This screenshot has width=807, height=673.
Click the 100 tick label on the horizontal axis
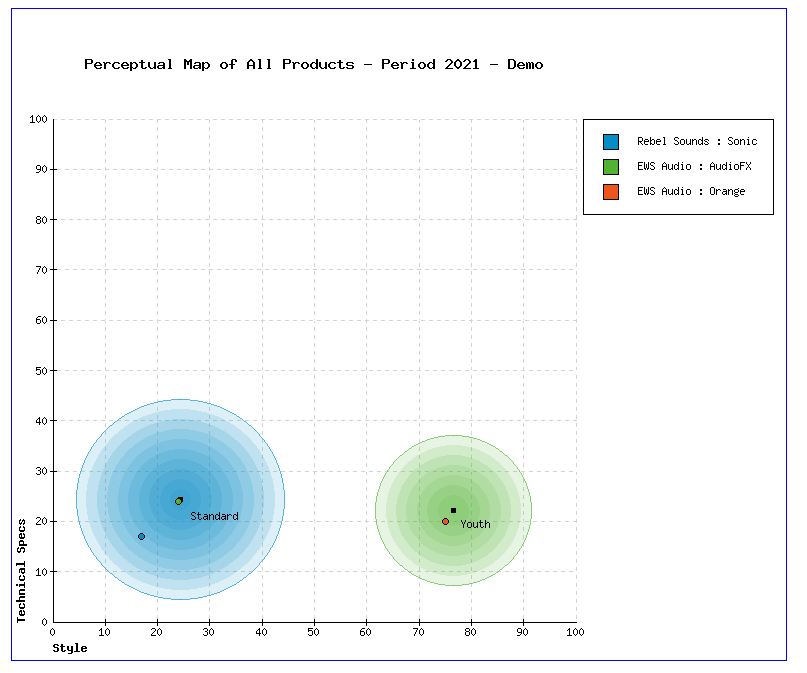[x=575, y=631]
